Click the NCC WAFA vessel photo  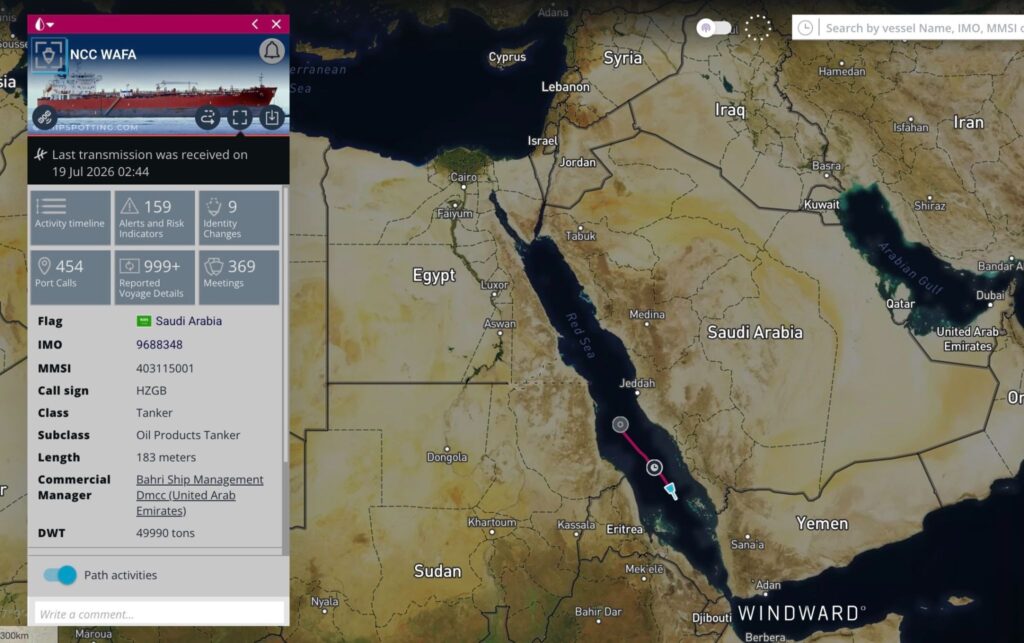pyautogui.click(x=158, y=85)
